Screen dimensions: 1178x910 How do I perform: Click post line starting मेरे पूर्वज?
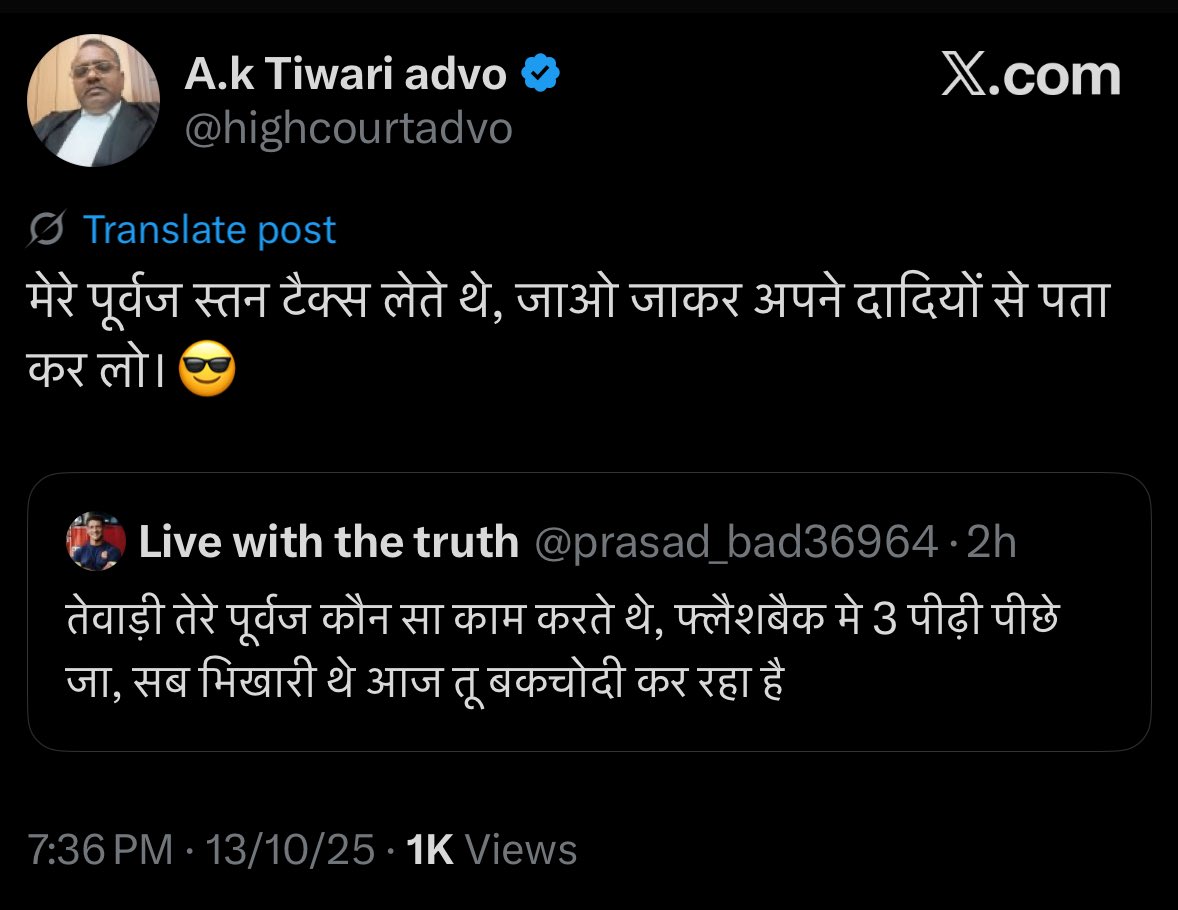(569, 300)
